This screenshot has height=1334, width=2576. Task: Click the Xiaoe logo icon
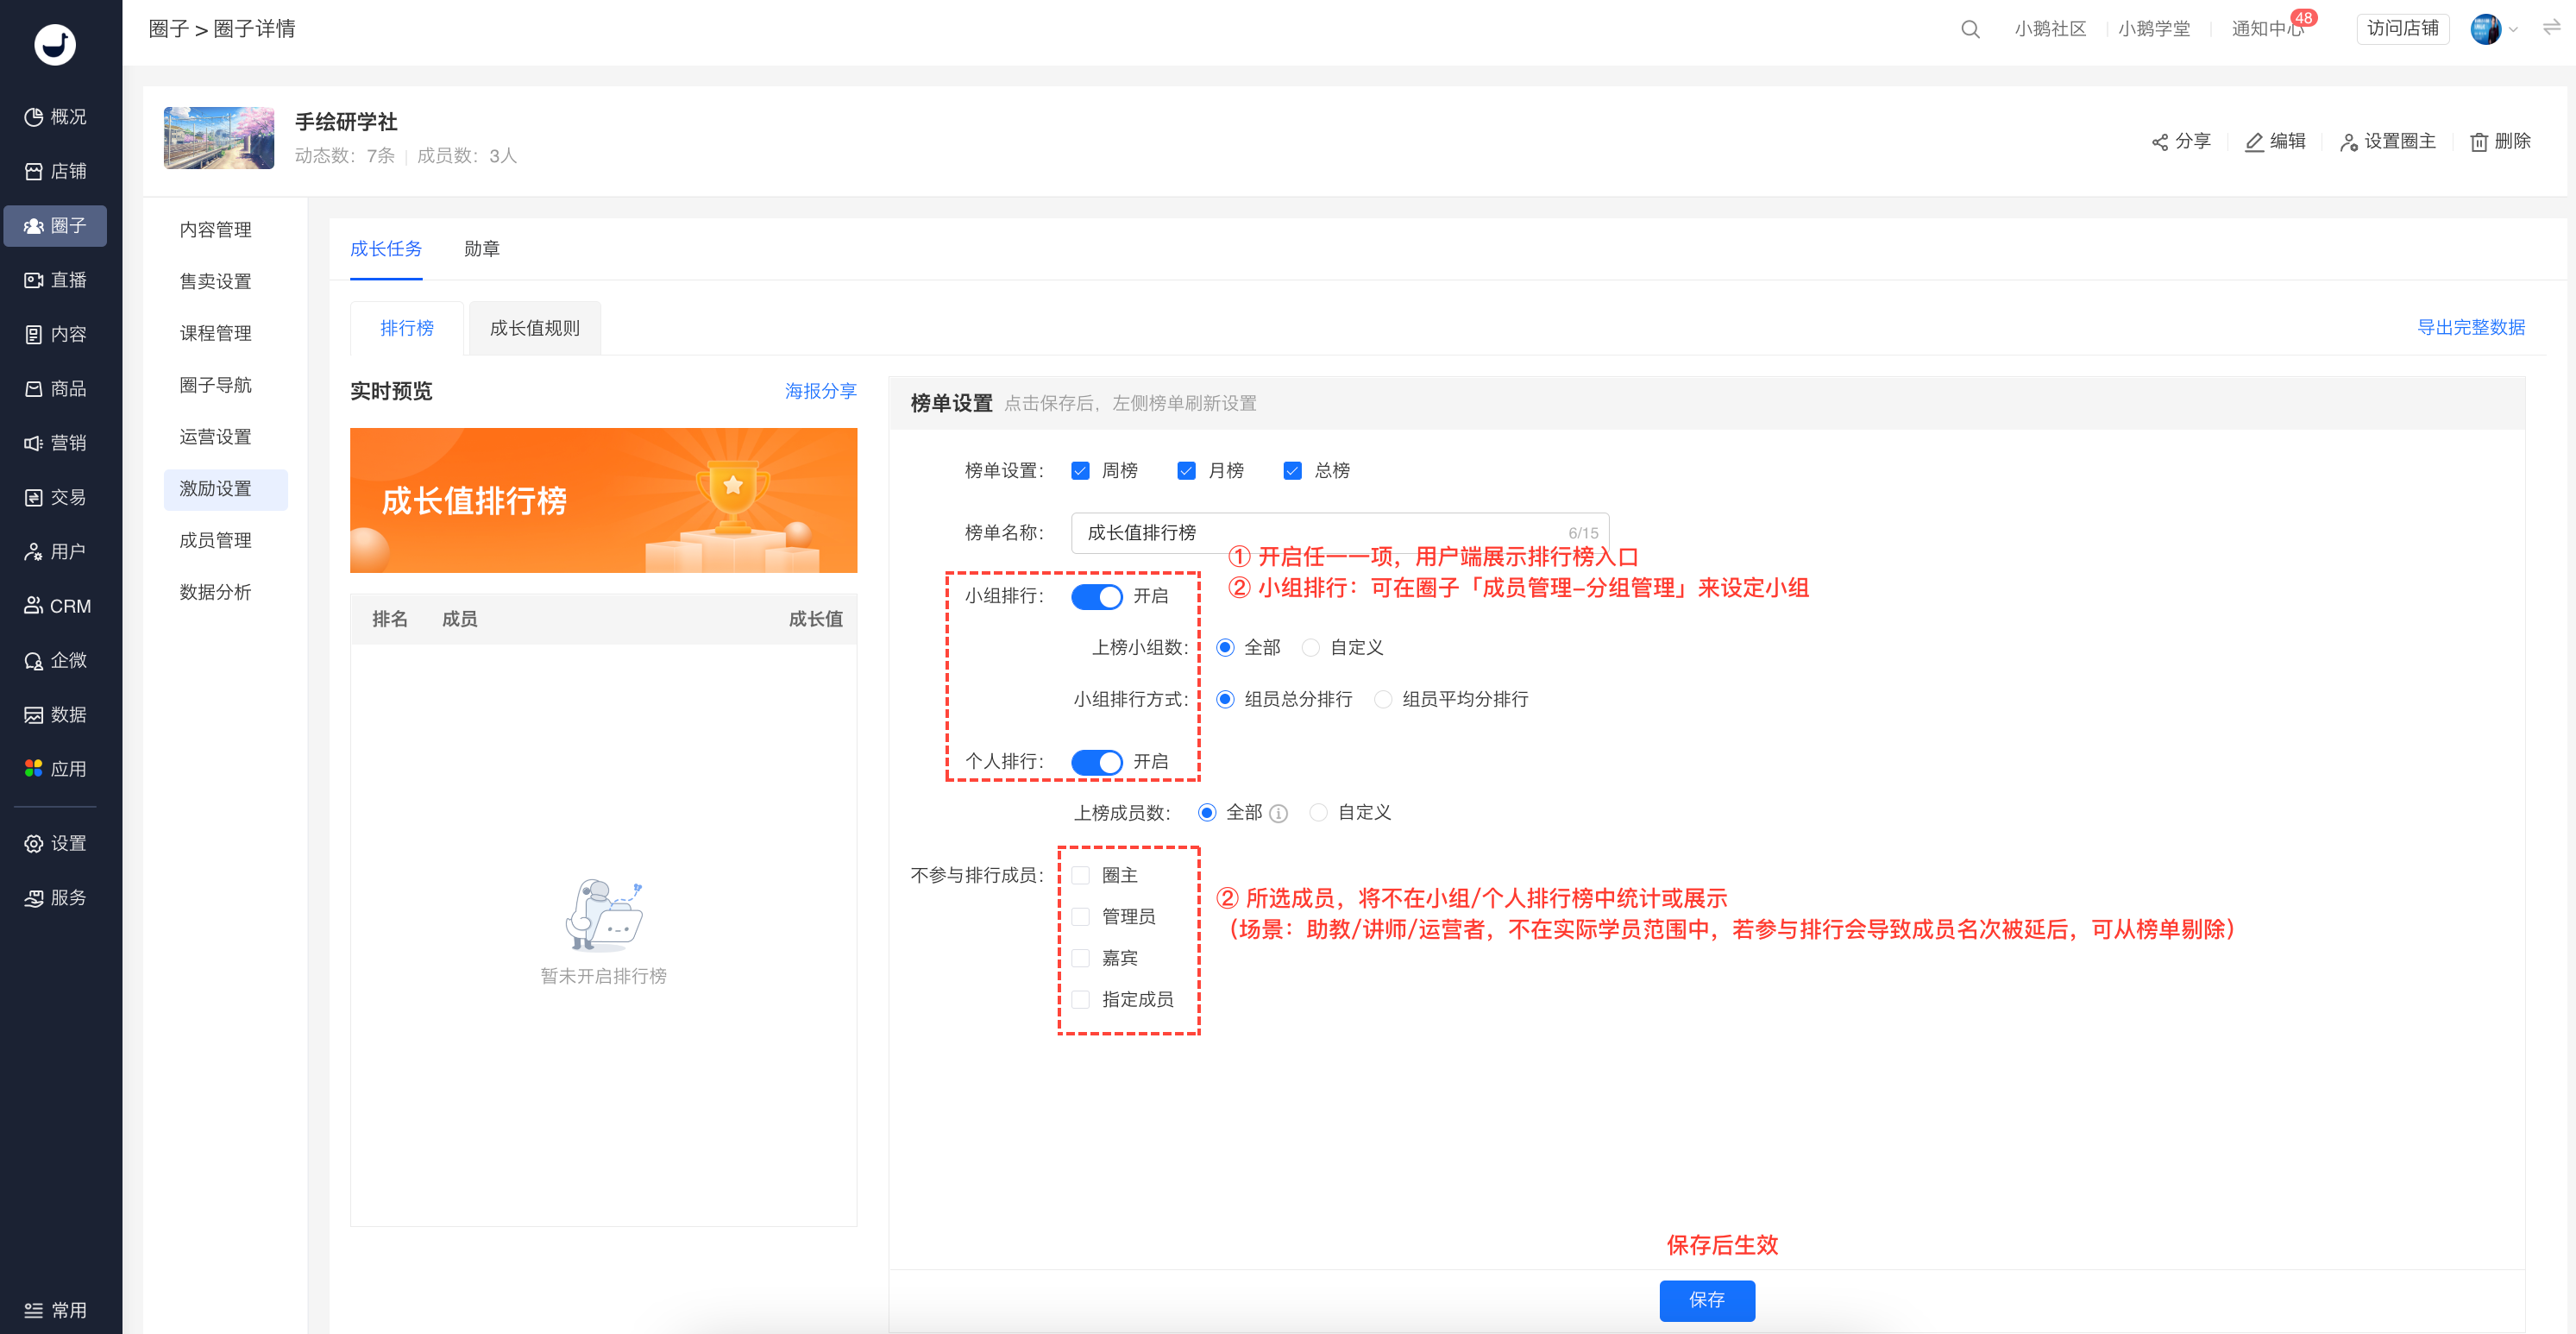coord(55,44)
